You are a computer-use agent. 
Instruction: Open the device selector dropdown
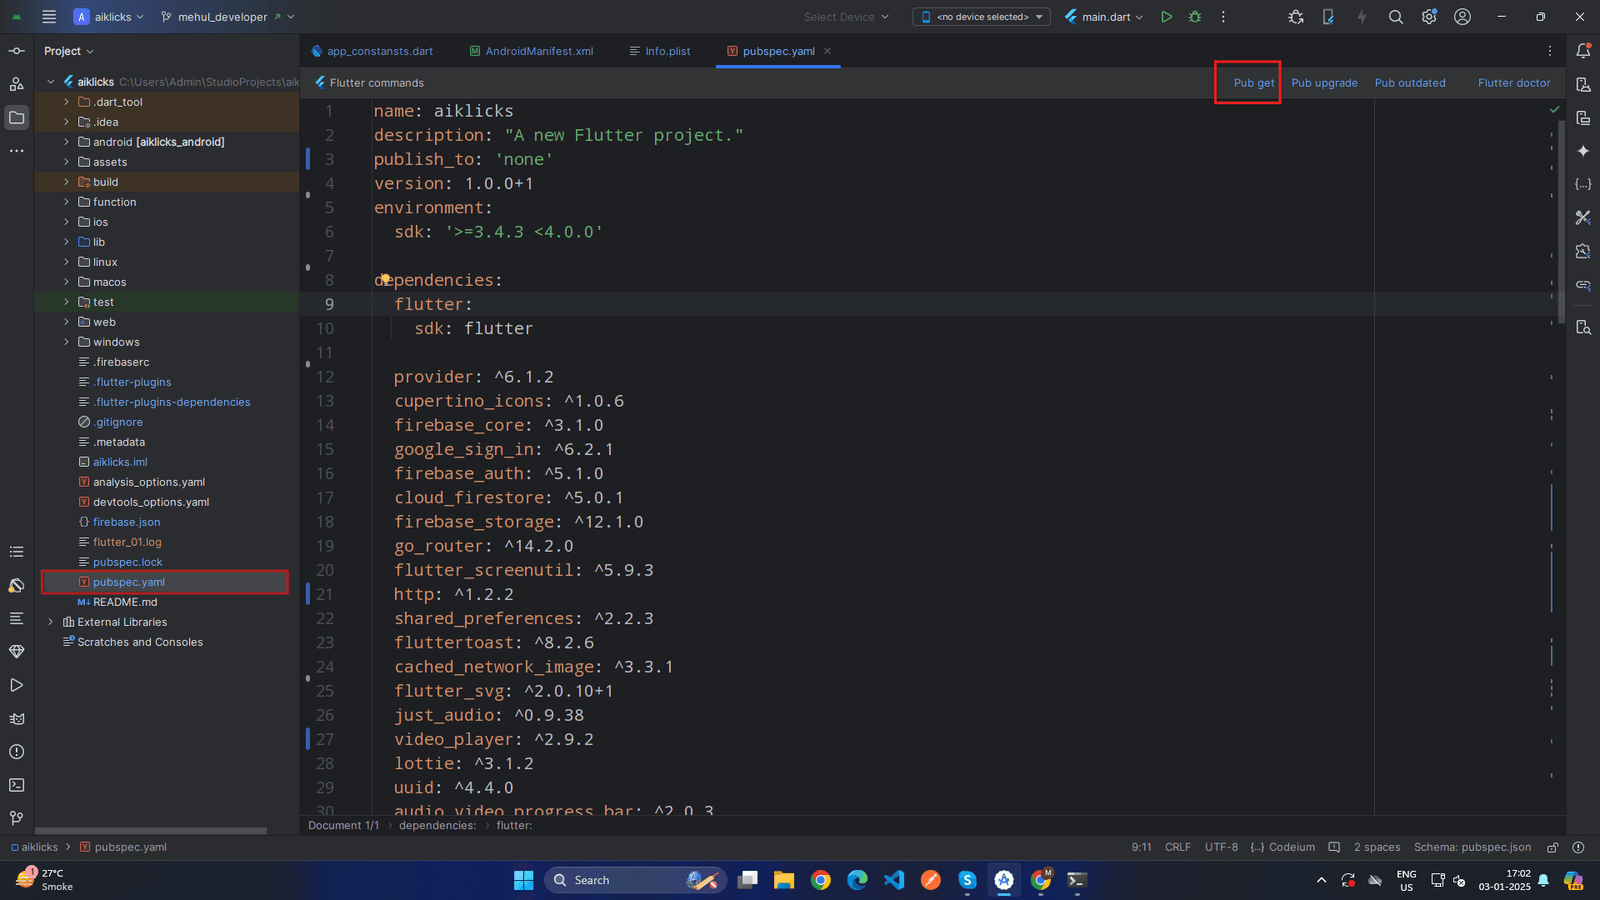(981, 17)
